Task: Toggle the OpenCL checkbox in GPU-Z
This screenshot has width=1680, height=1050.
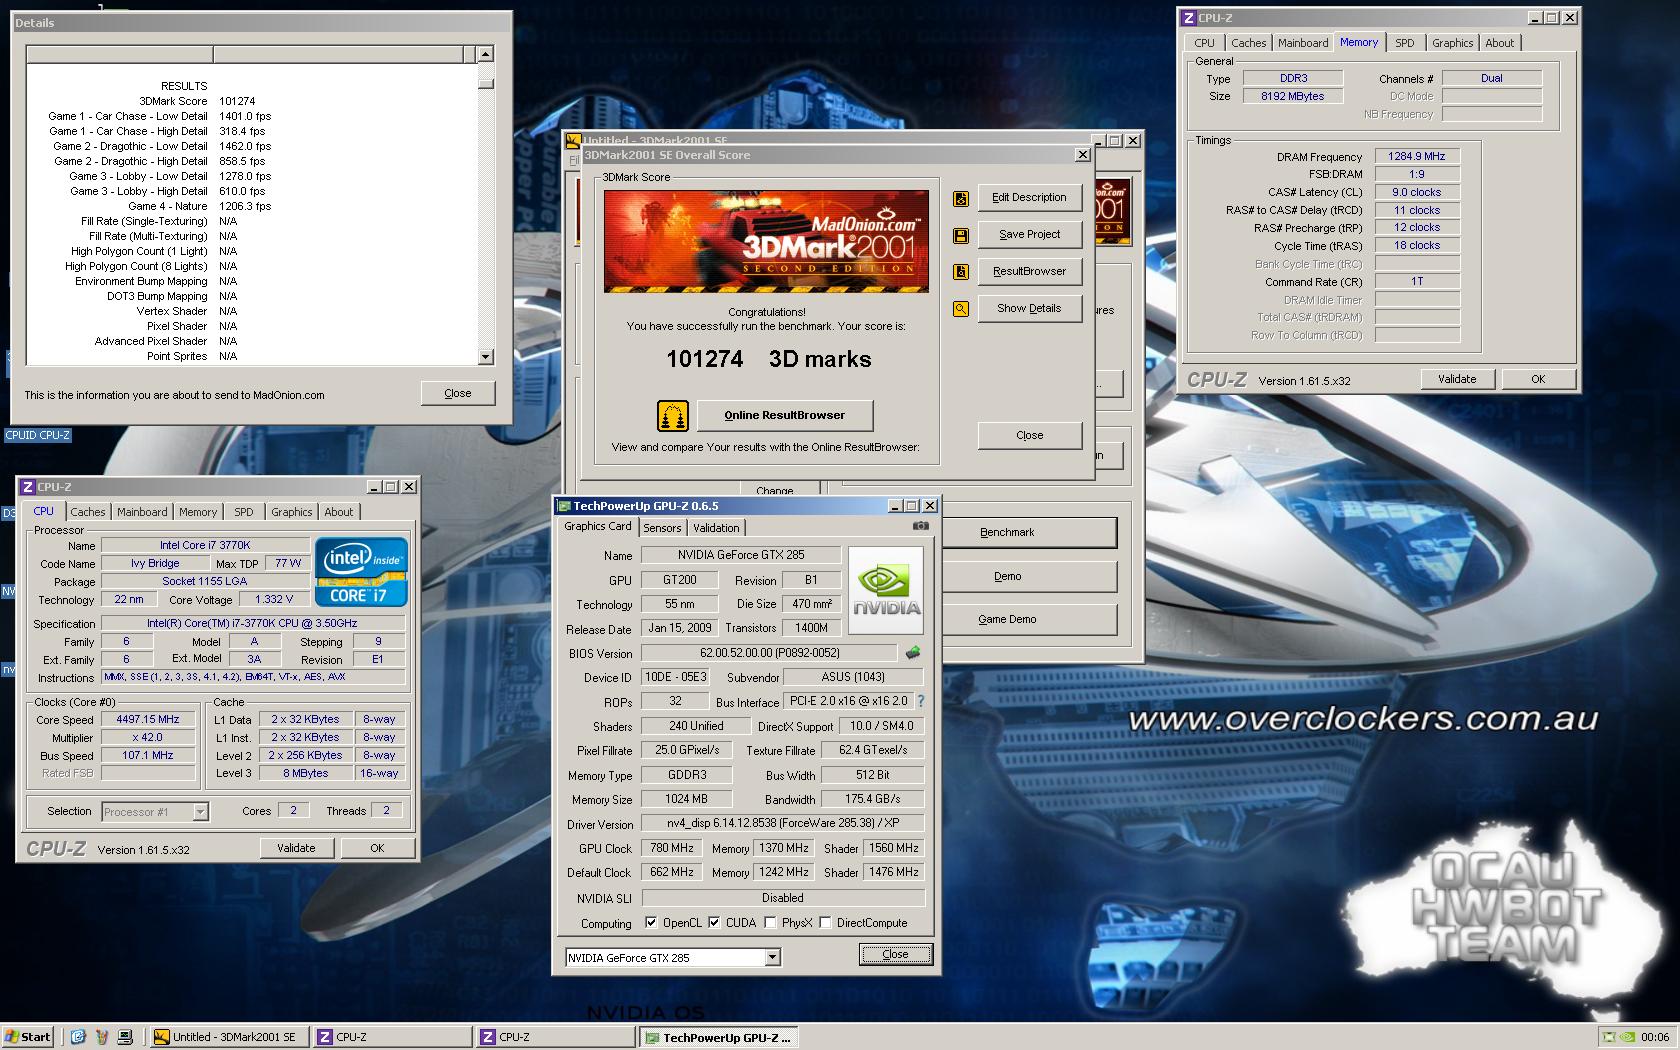Action: click(x=651, y=923)
